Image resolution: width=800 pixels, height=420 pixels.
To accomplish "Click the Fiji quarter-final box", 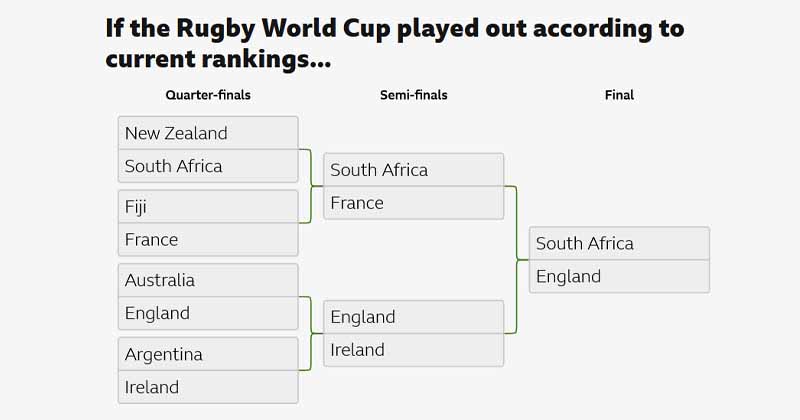I will click(207, 207).
